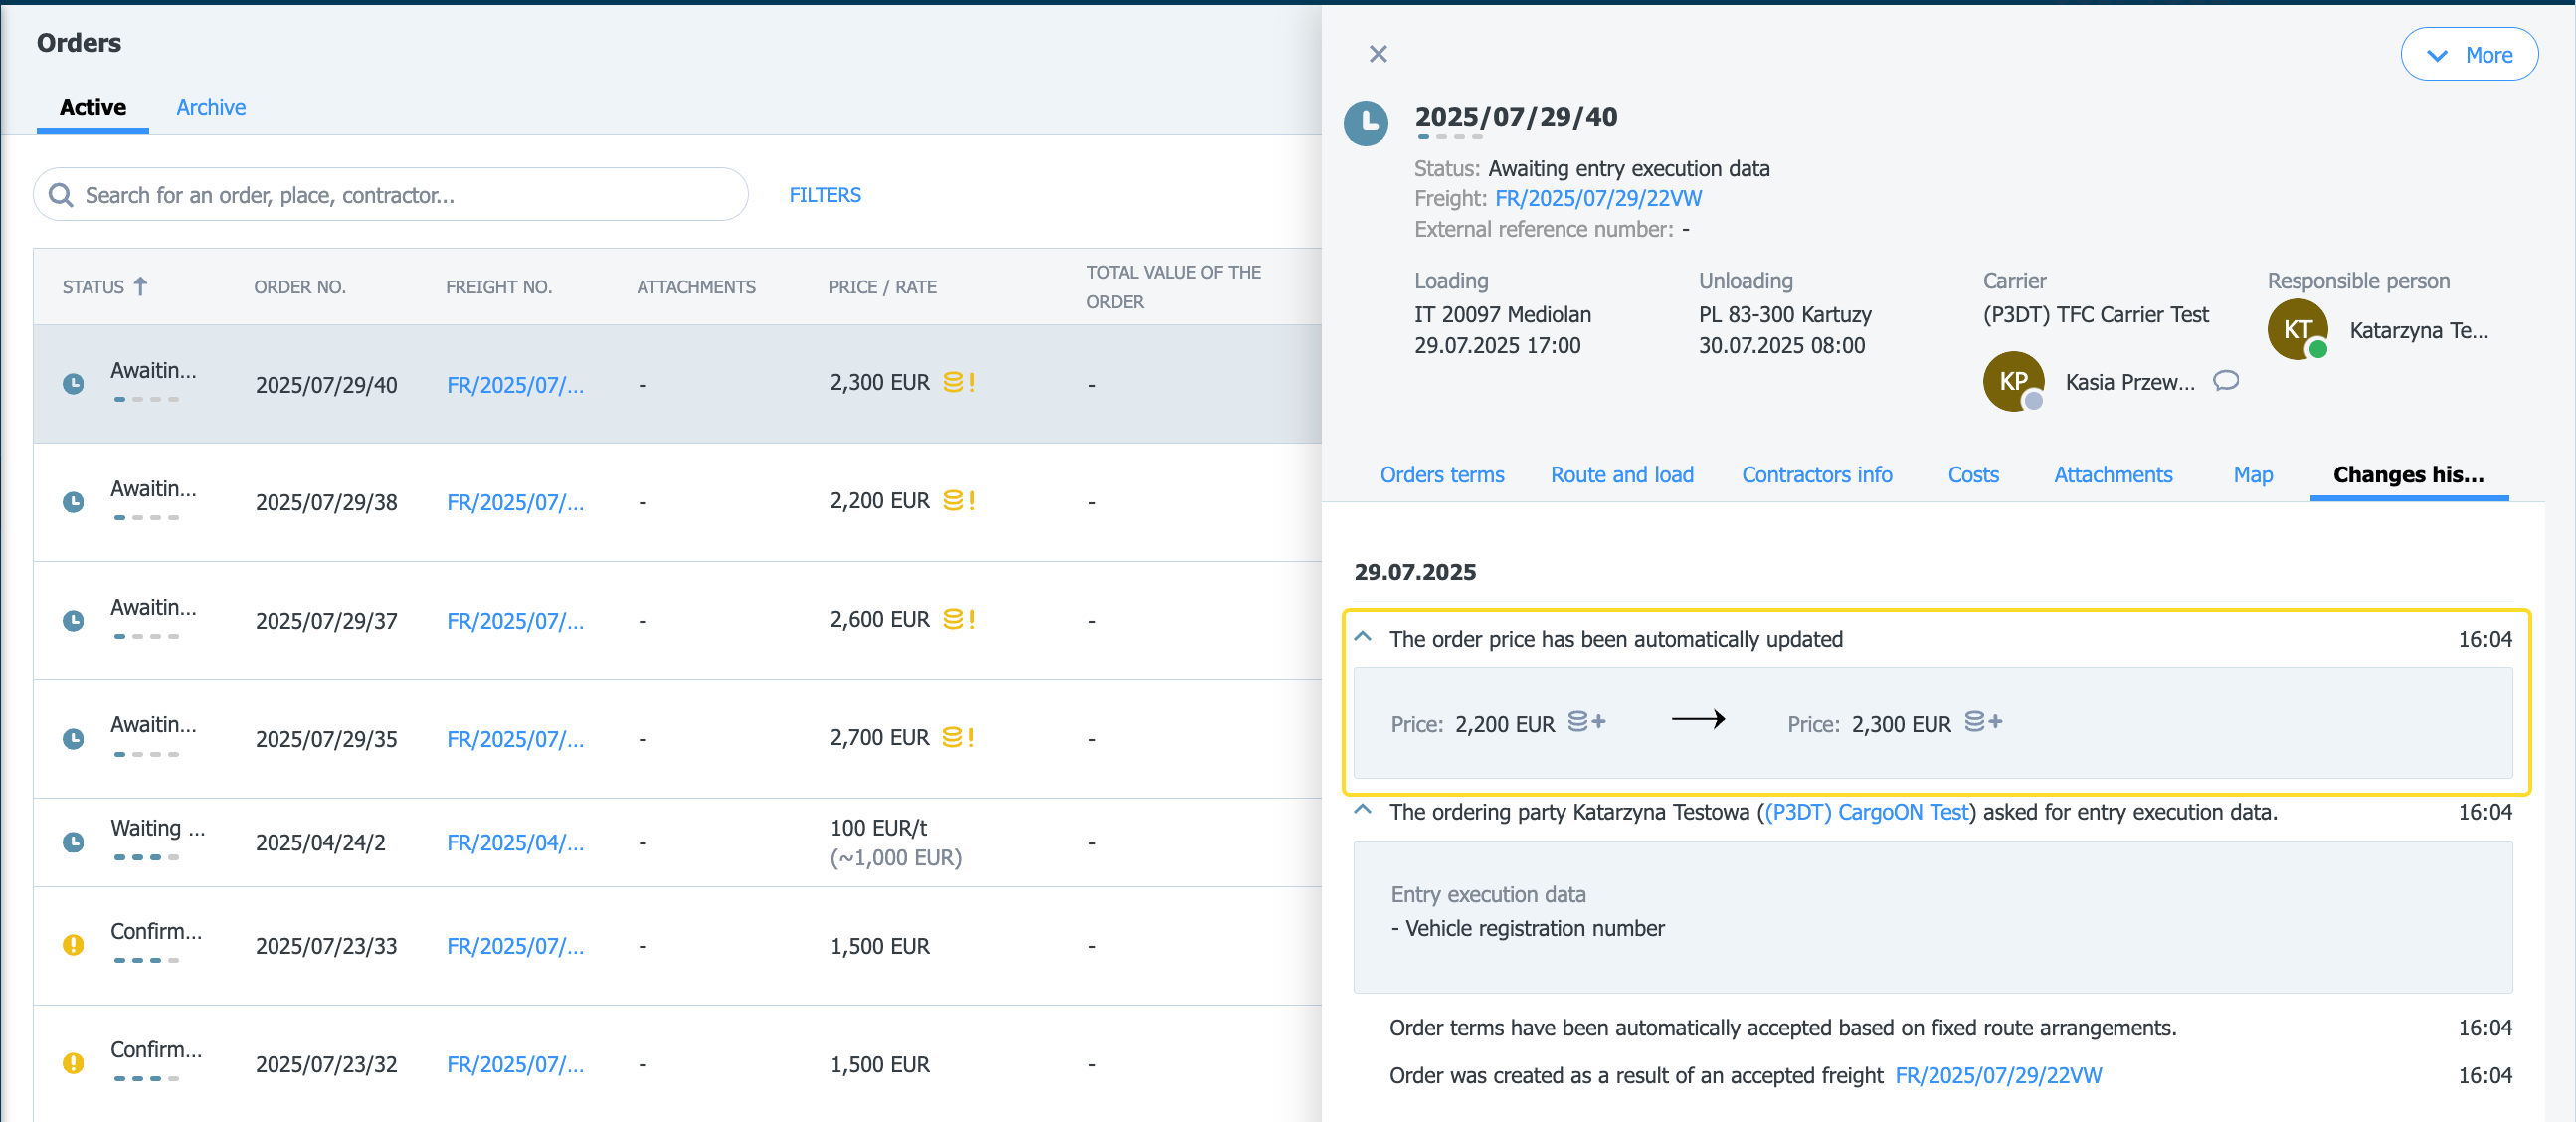Click clock status icon for order 2025/07/29/40
The height and width of the screenshot is (1122, 2576).
tap(73, 384)
